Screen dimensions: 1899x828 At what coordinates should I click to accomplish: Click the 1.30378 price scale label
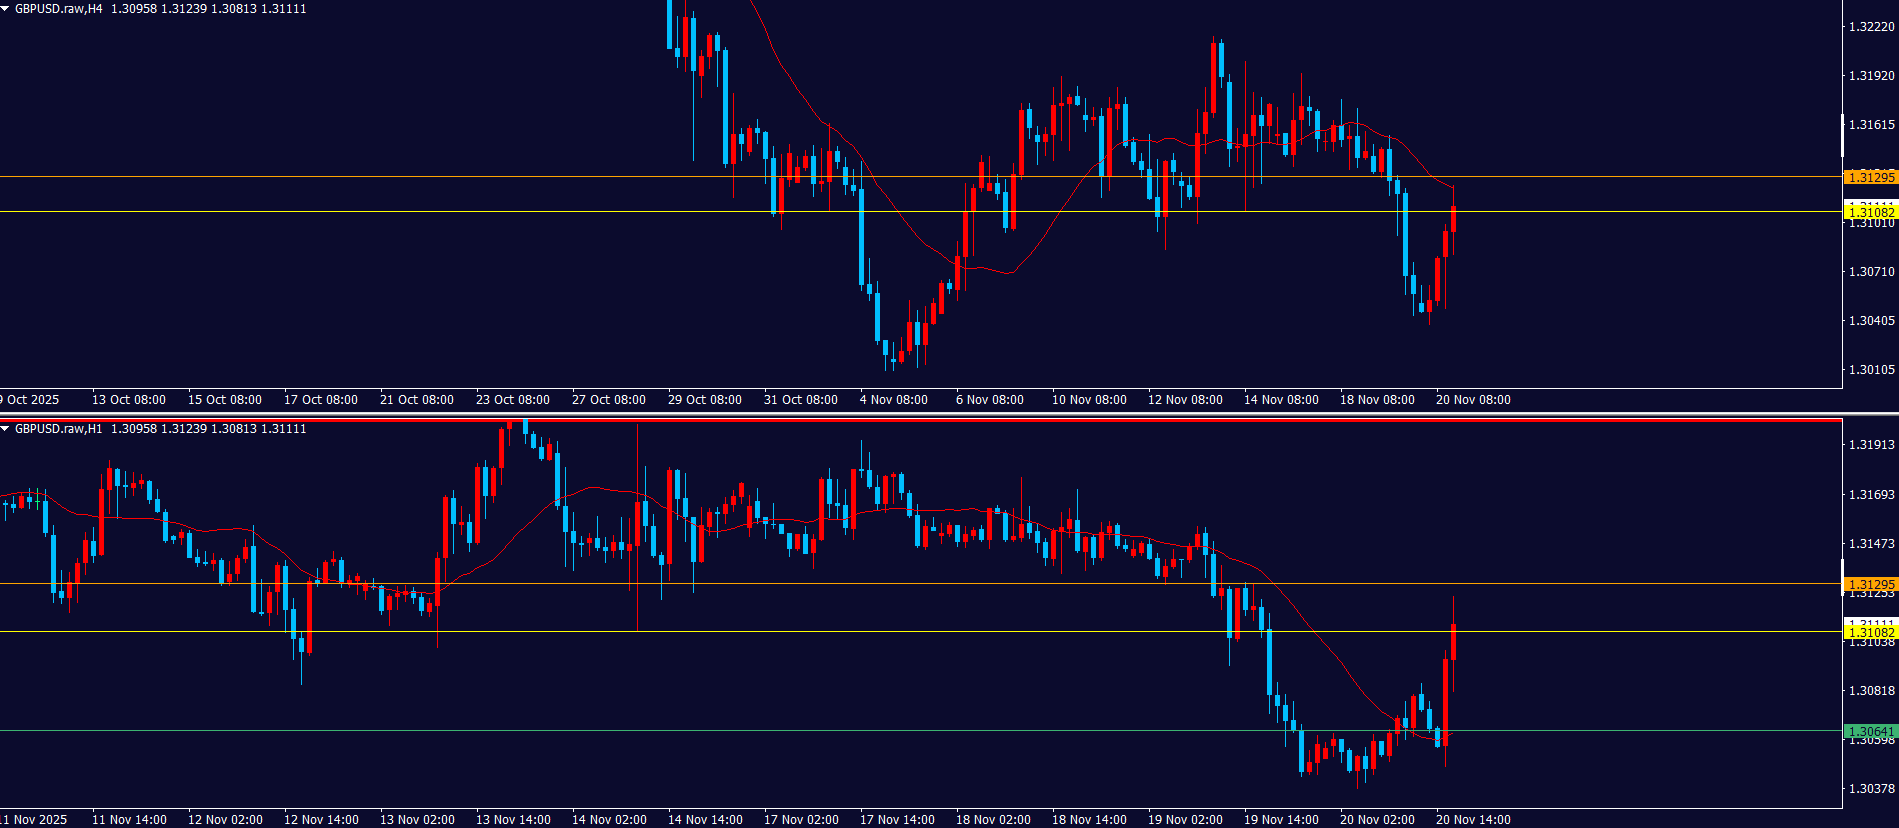(1871, 789)
